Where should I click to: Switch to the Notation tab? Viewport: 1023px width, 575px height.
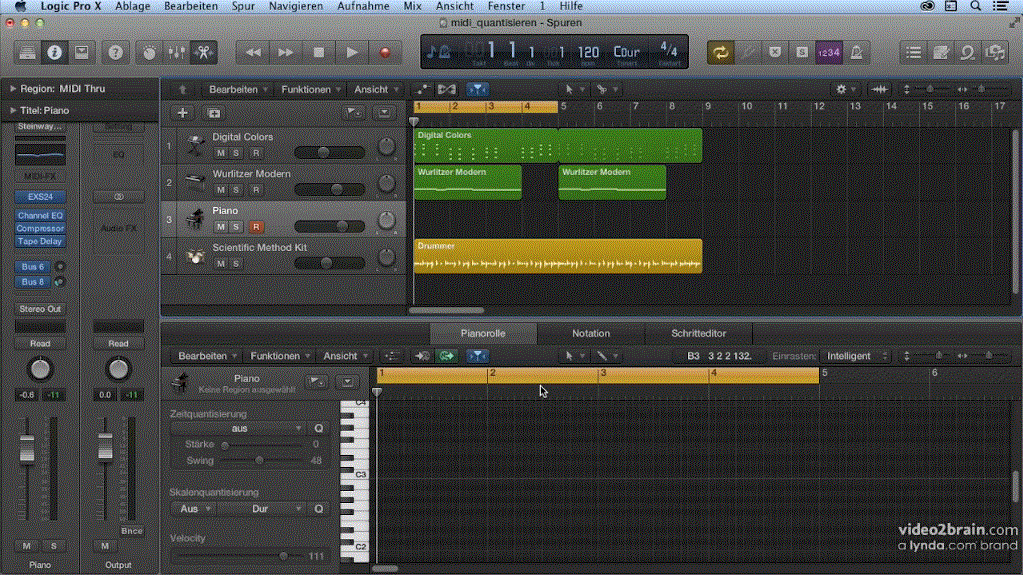coord(591,333)
